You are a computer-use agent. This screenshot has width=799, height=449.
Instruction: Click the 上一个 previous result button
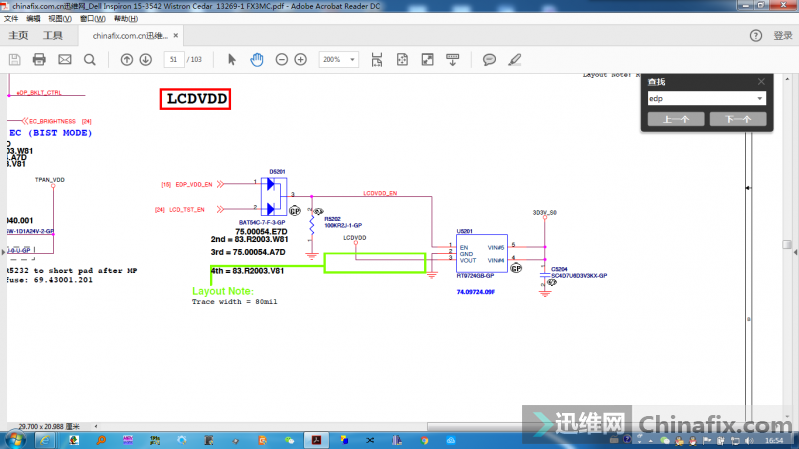pos(676,119)
